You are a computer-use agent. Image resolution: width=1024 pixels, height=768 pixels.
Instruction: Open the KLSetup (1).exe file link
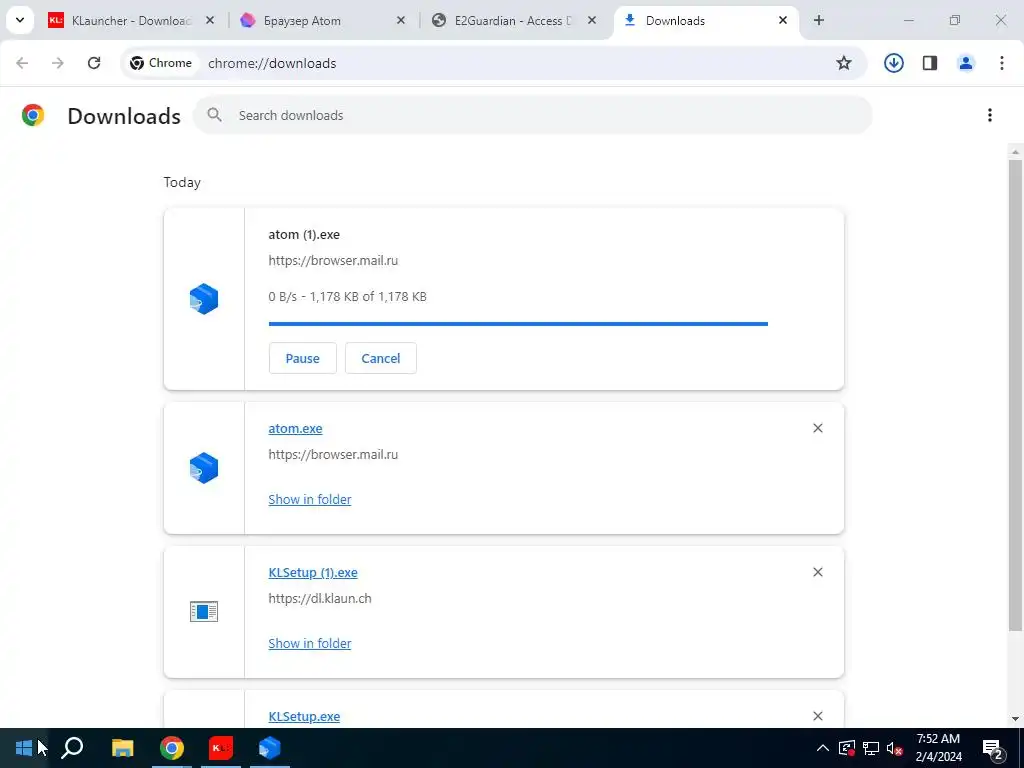point(313,572)
